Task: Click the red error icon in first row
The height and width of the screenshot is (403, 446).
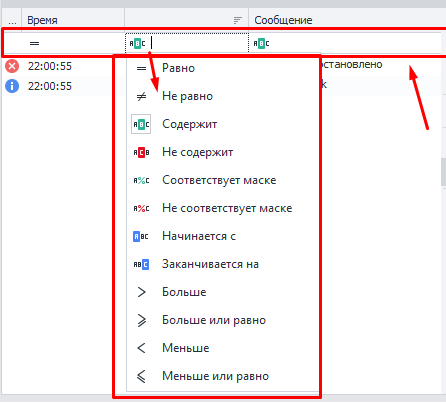Action: (x=12, y=66)
